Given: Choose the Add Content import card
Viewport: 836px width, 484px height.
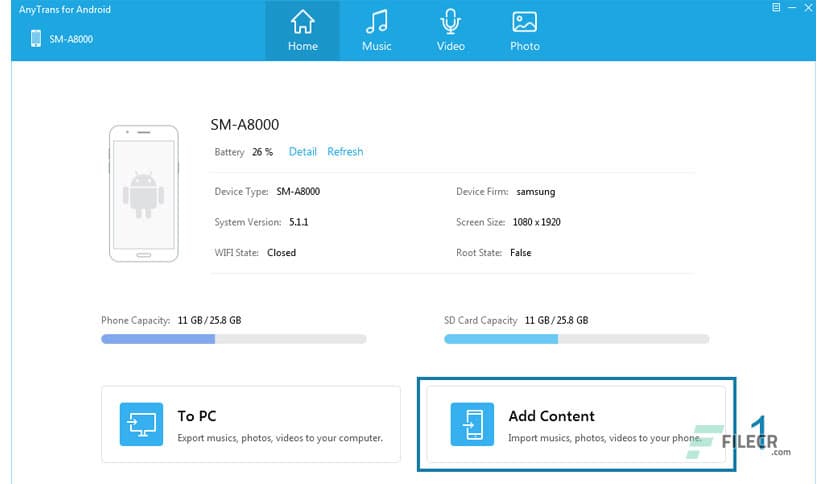Looking at the screenshot, I should [576, 424].
